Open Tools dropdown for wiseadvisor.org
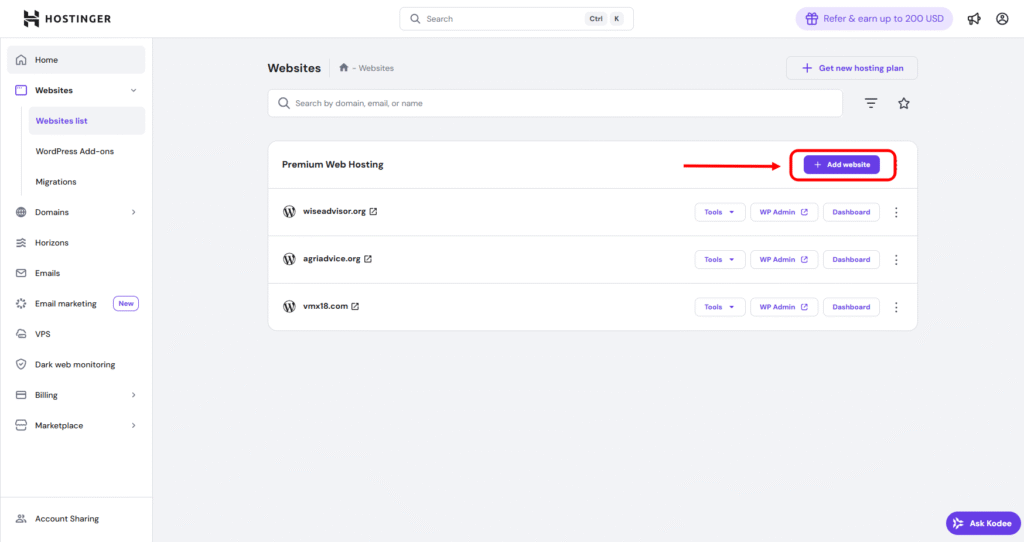Image resolution: width=1024 pixels, height=542 pixels. 720,212
